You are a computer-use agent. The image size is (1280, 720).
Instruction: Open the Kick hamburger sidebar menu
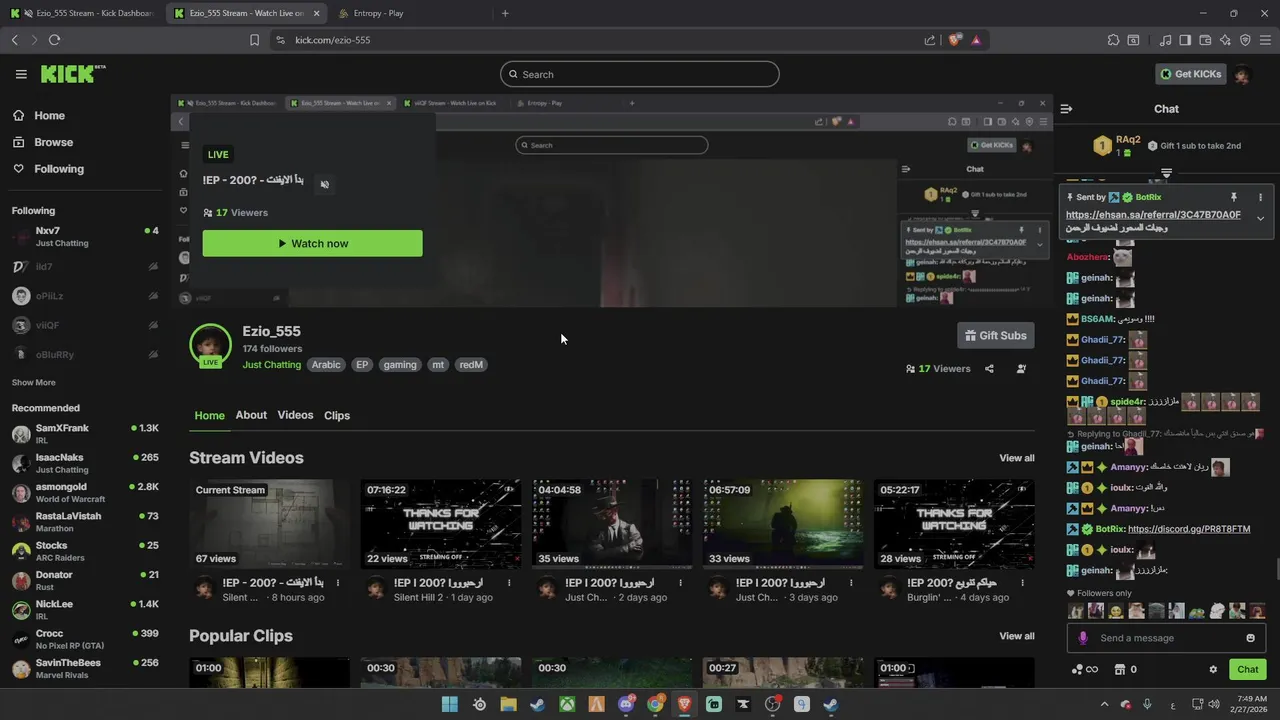(21, 74)
